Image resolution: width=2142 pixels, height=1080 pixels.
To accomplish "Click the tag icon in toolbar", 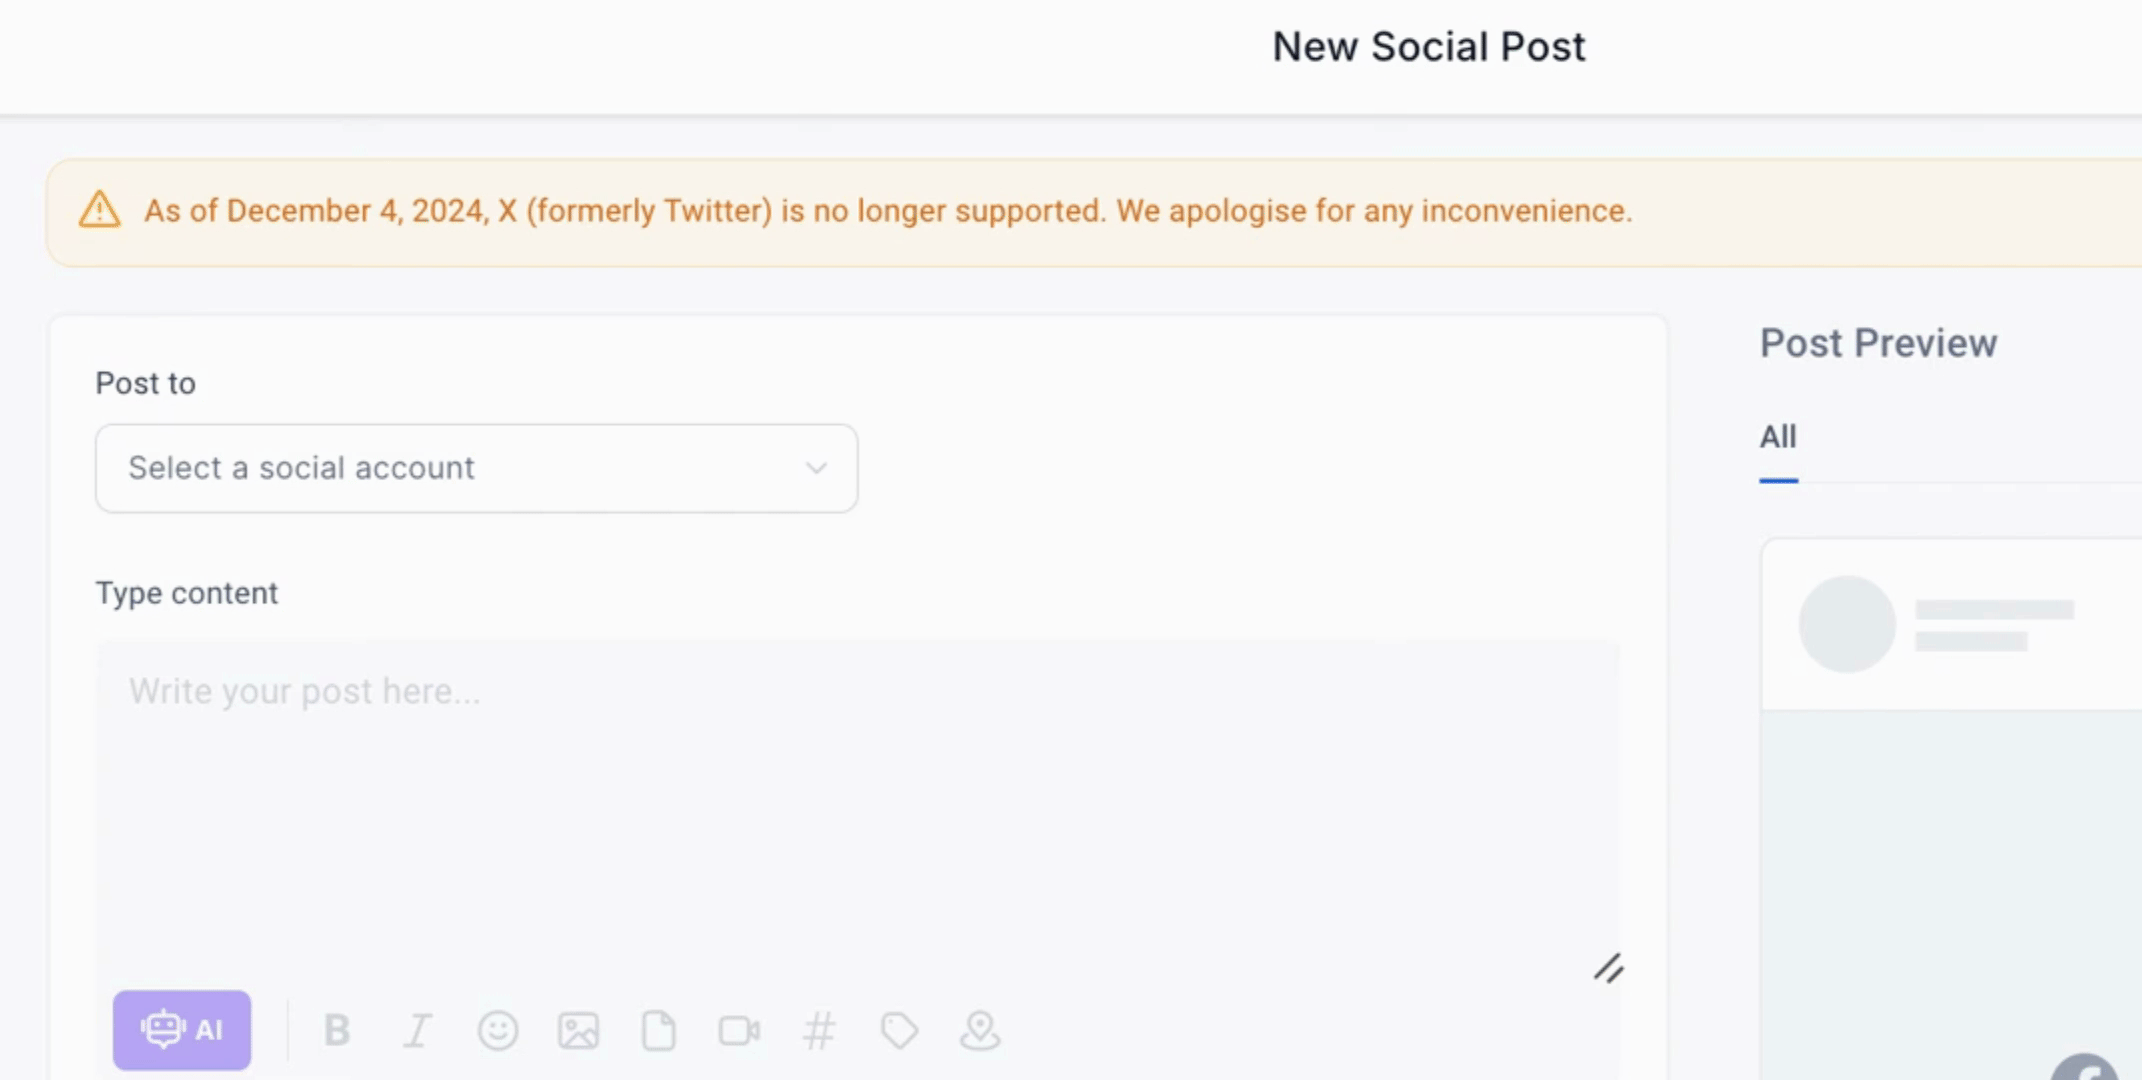I will pyautogui.click(x=899, y=1030).
